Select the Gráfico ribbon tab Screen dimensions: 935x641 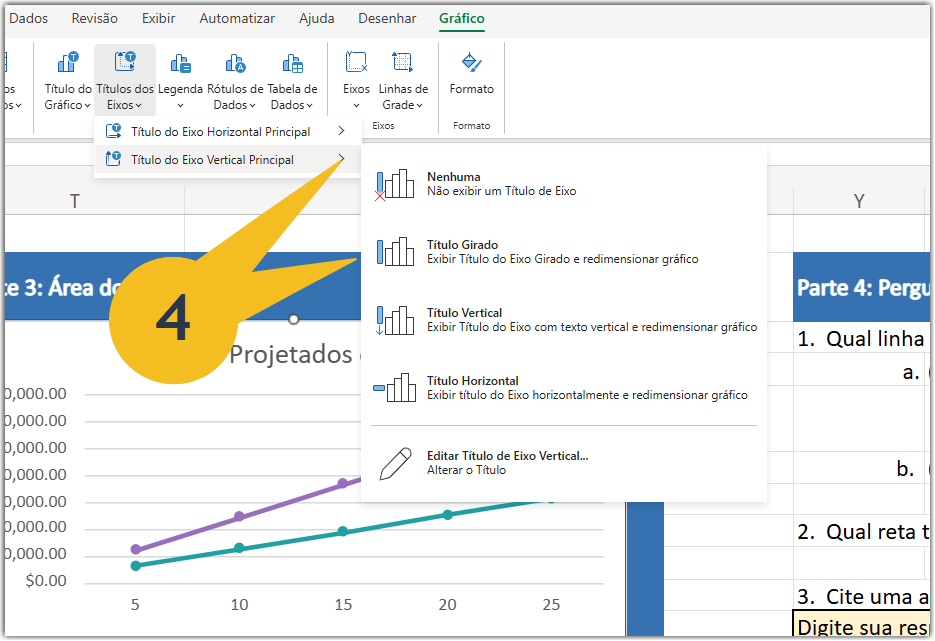click(x=462, y=18)
